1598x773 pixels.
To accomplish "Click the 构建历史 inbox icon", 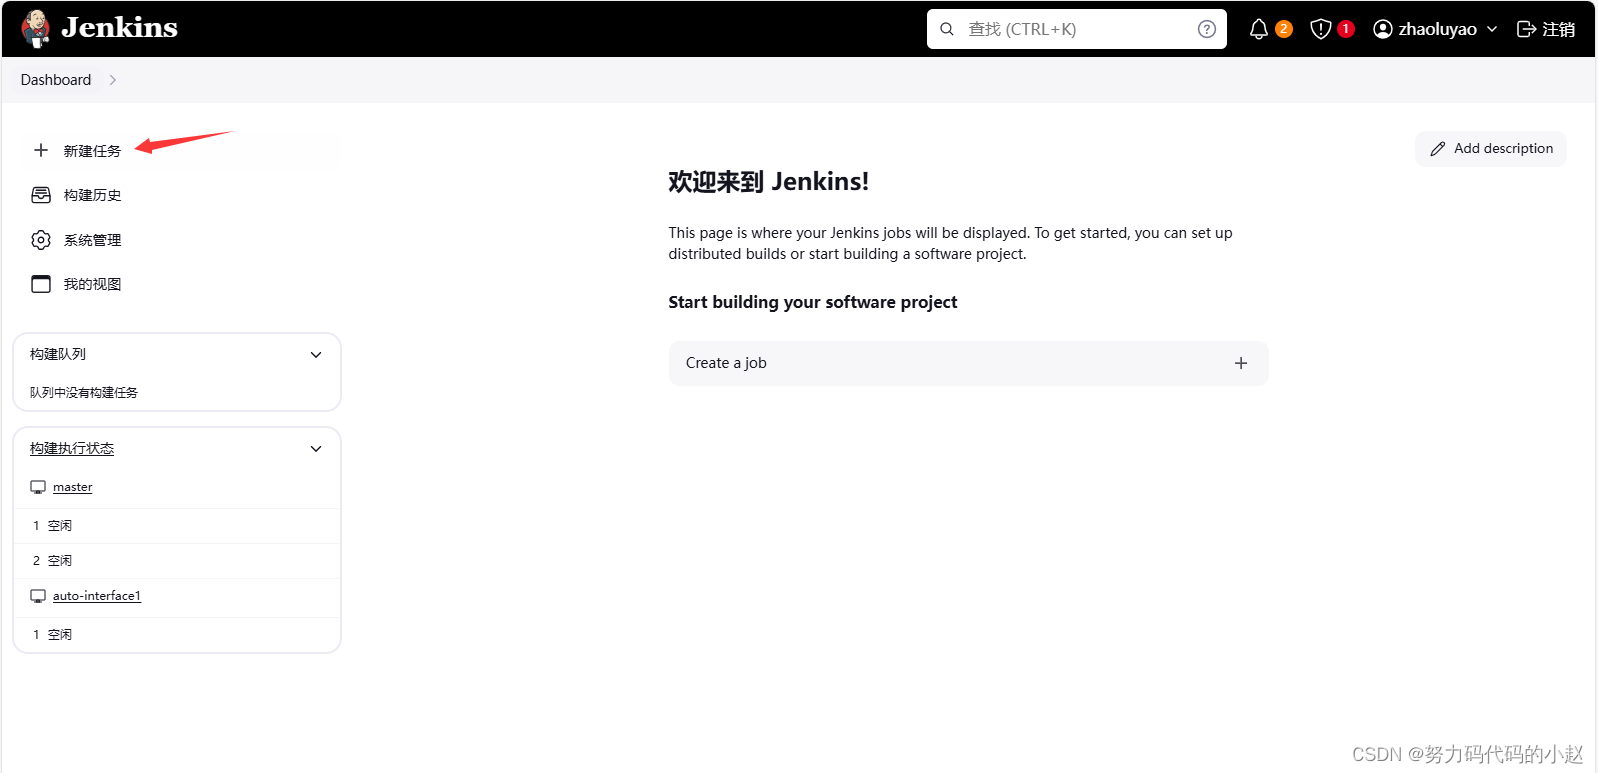I will tap(41, 195).
